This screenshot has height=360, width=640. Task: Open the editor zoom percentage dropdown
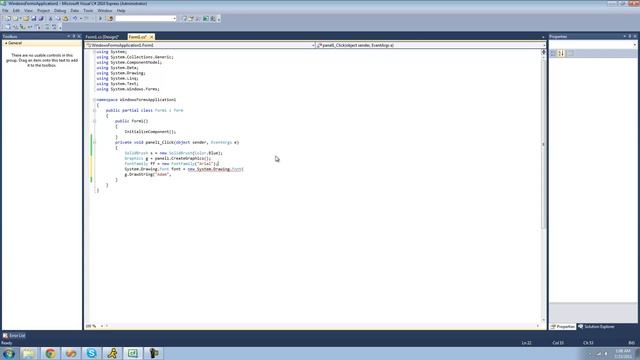[102, 326]
